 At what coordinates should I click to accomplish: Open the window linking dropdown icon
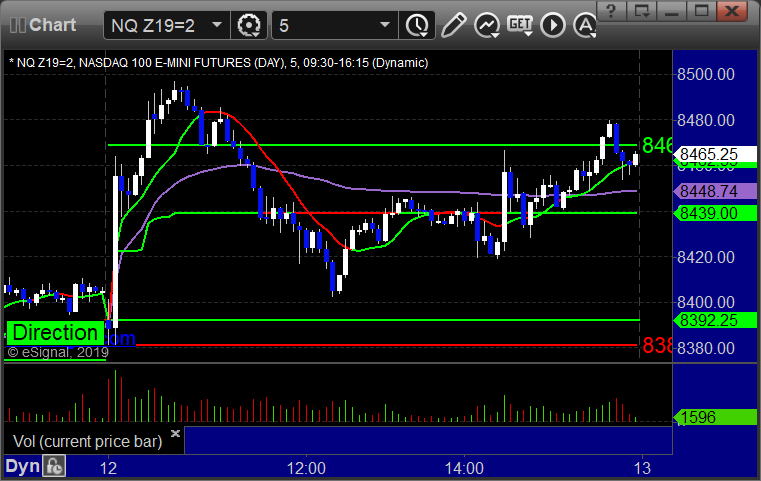tap(641, 10)
